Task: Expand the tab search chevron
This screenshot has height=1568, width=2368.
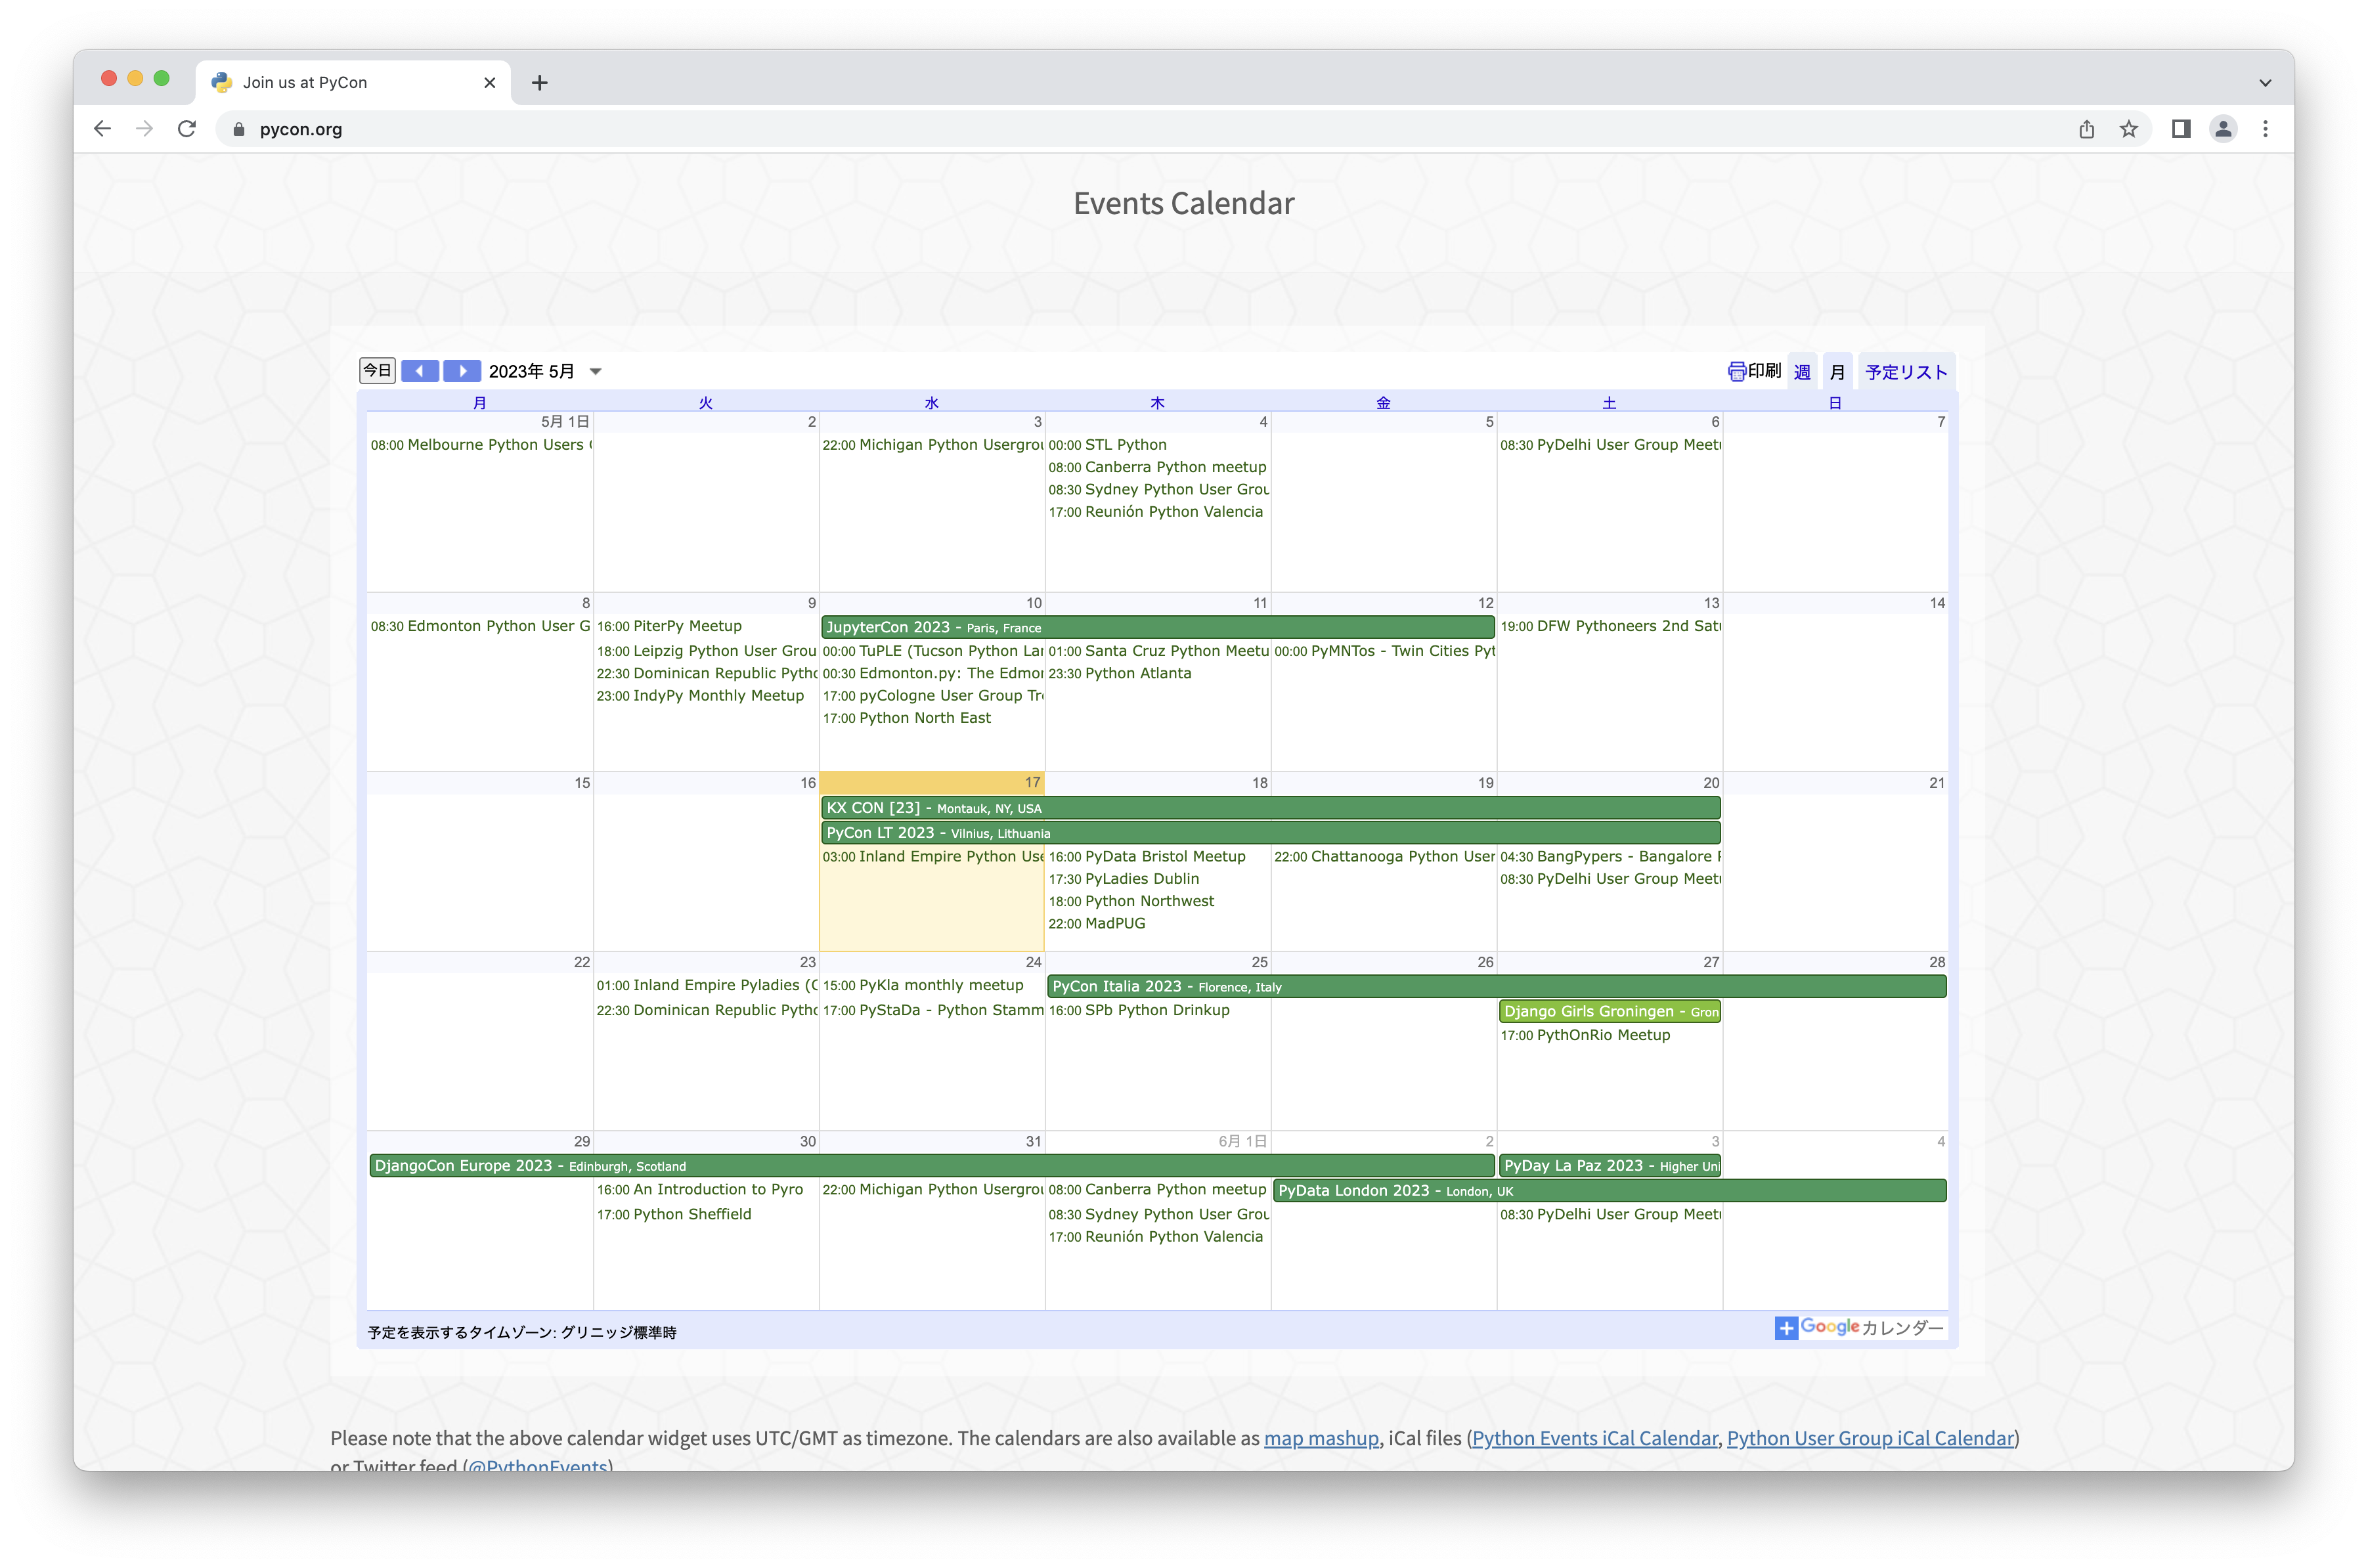Action: 2265,83
